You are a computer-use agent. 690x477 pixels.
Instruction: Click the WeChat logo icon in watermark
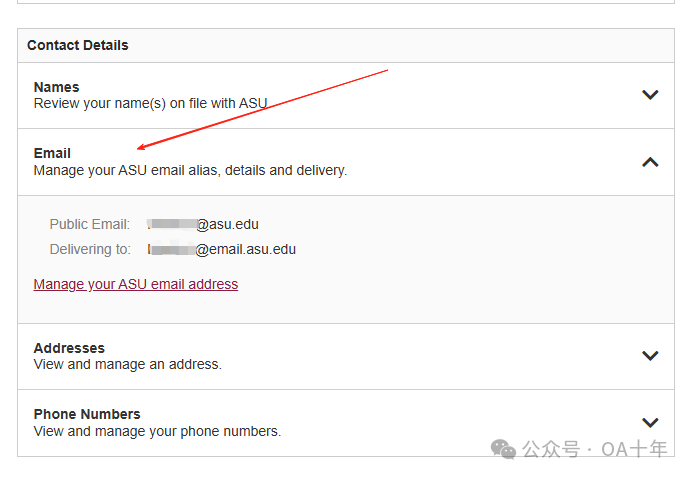503,449
